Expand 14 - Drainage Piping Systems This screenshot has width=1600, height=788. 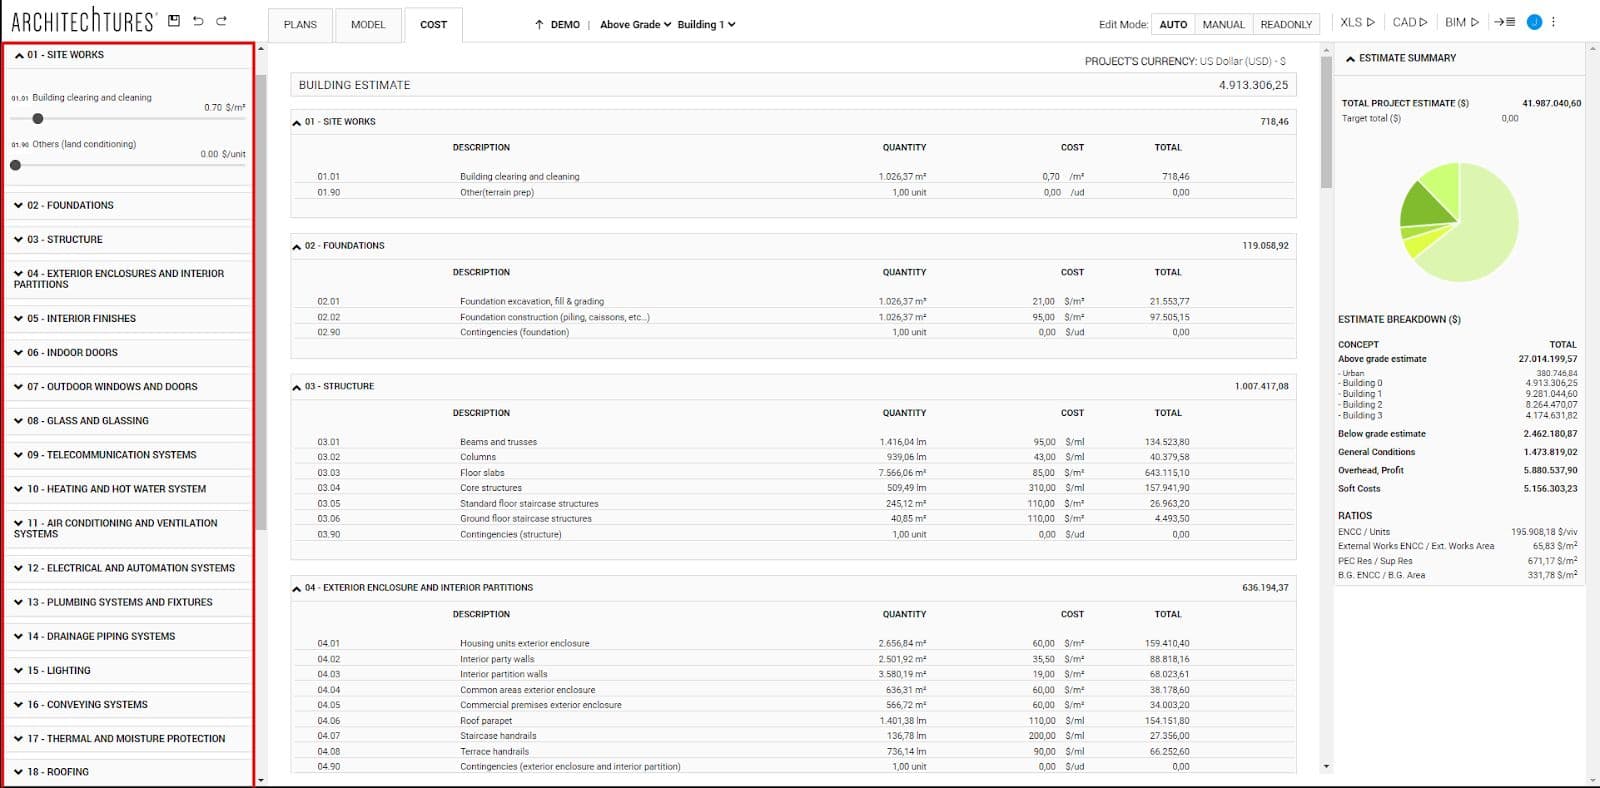pos(128,636)
